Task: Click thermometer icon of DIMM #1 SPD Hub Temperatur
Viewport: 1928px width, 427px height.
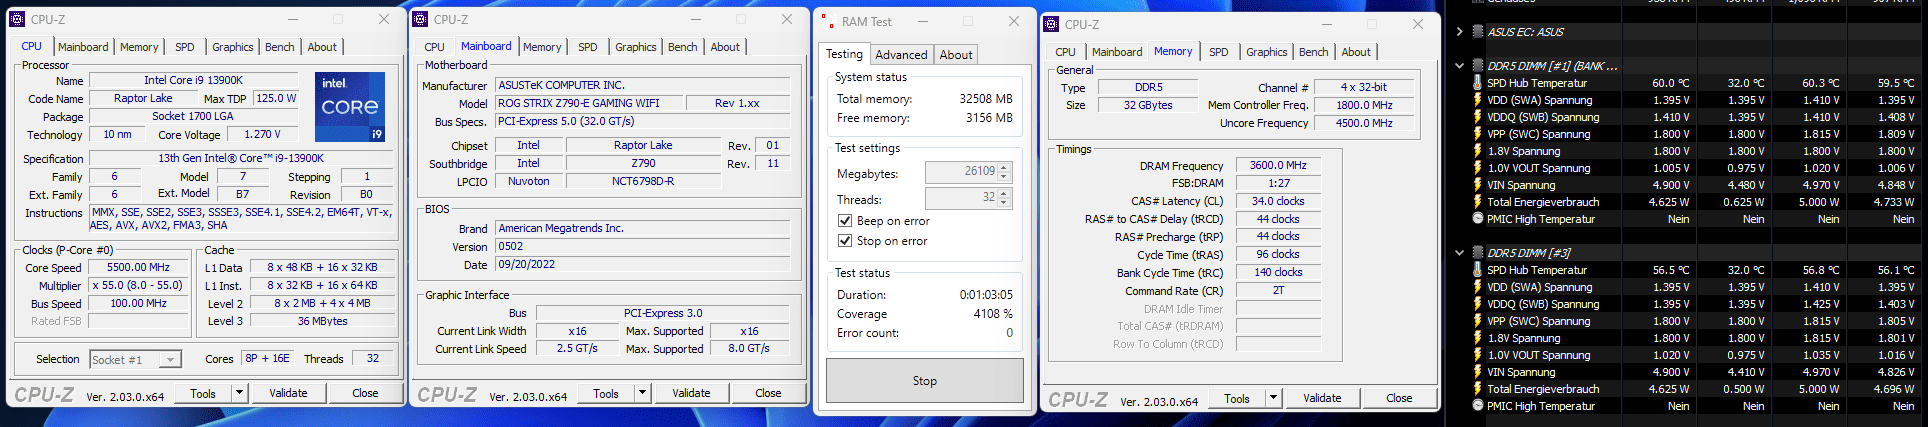Action: (1478, 83)
